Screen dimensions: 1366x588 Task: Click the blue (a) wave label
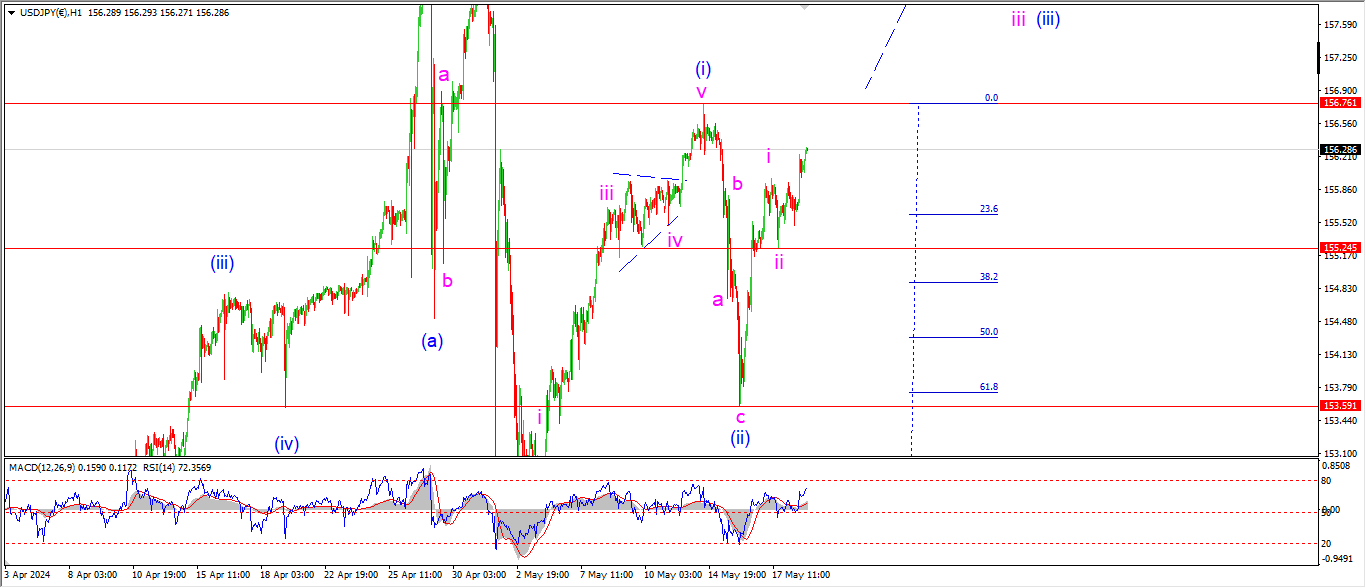(432, 340)
